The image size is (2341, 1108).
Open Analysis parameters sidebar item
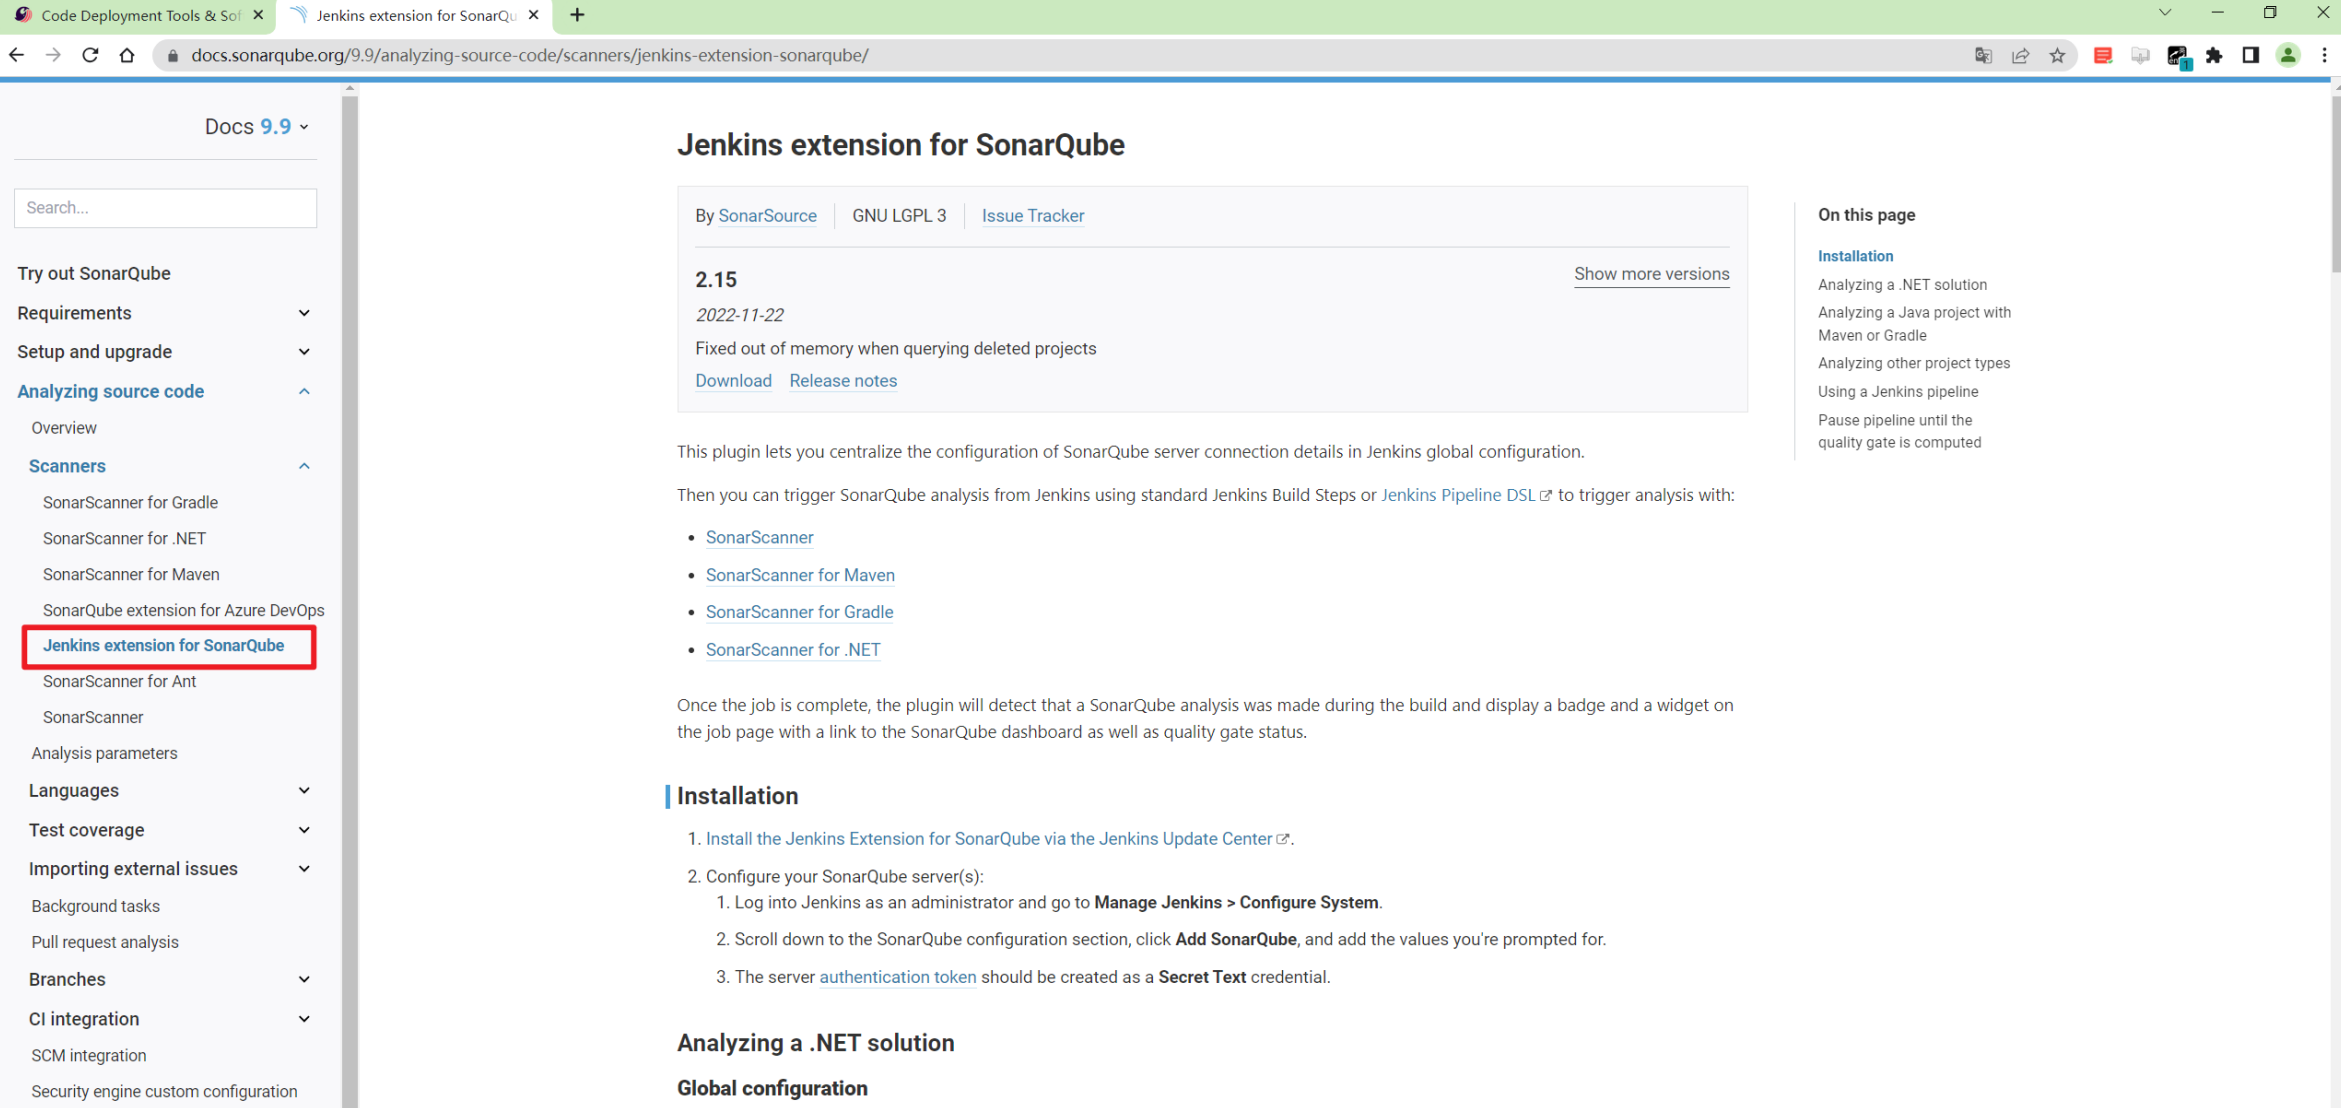point(104,753)
